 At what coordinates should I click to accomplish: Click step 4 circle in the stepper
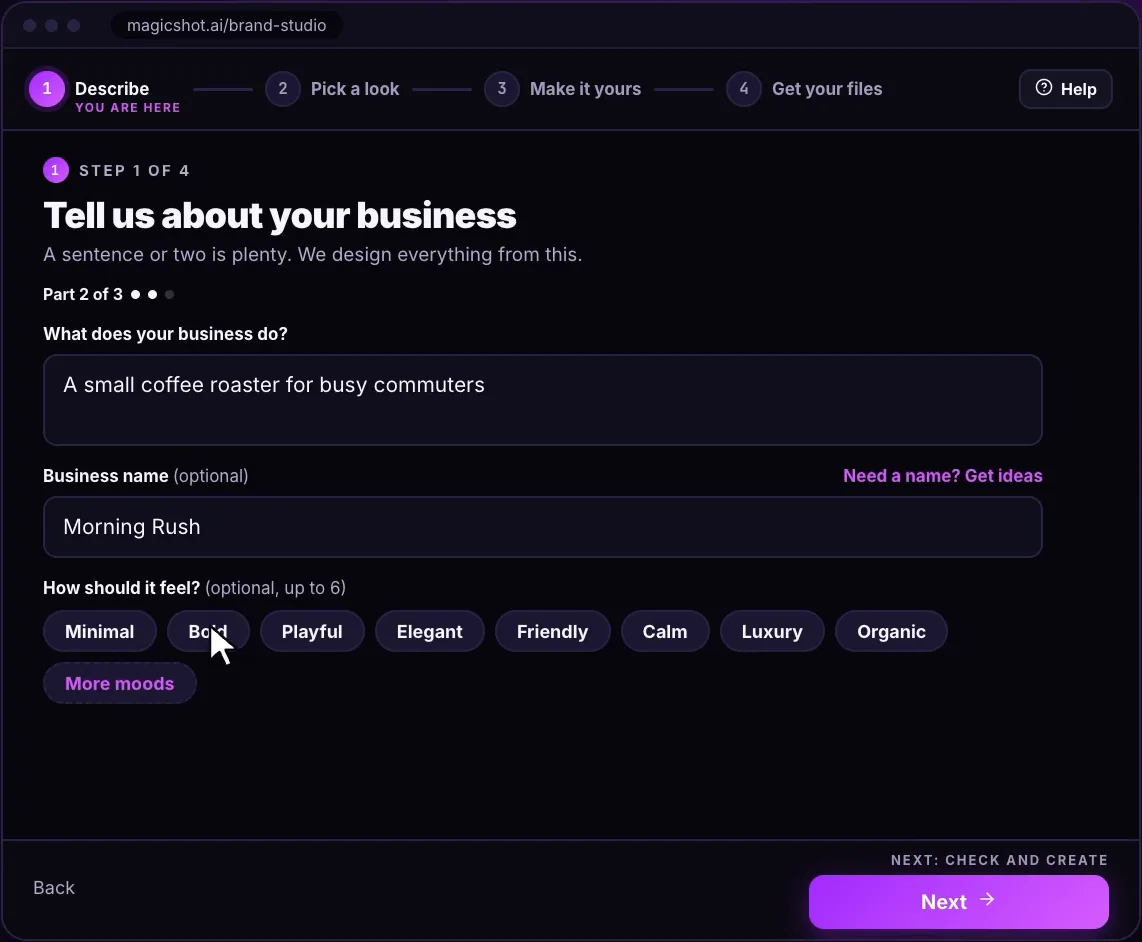tap(744, 89)
